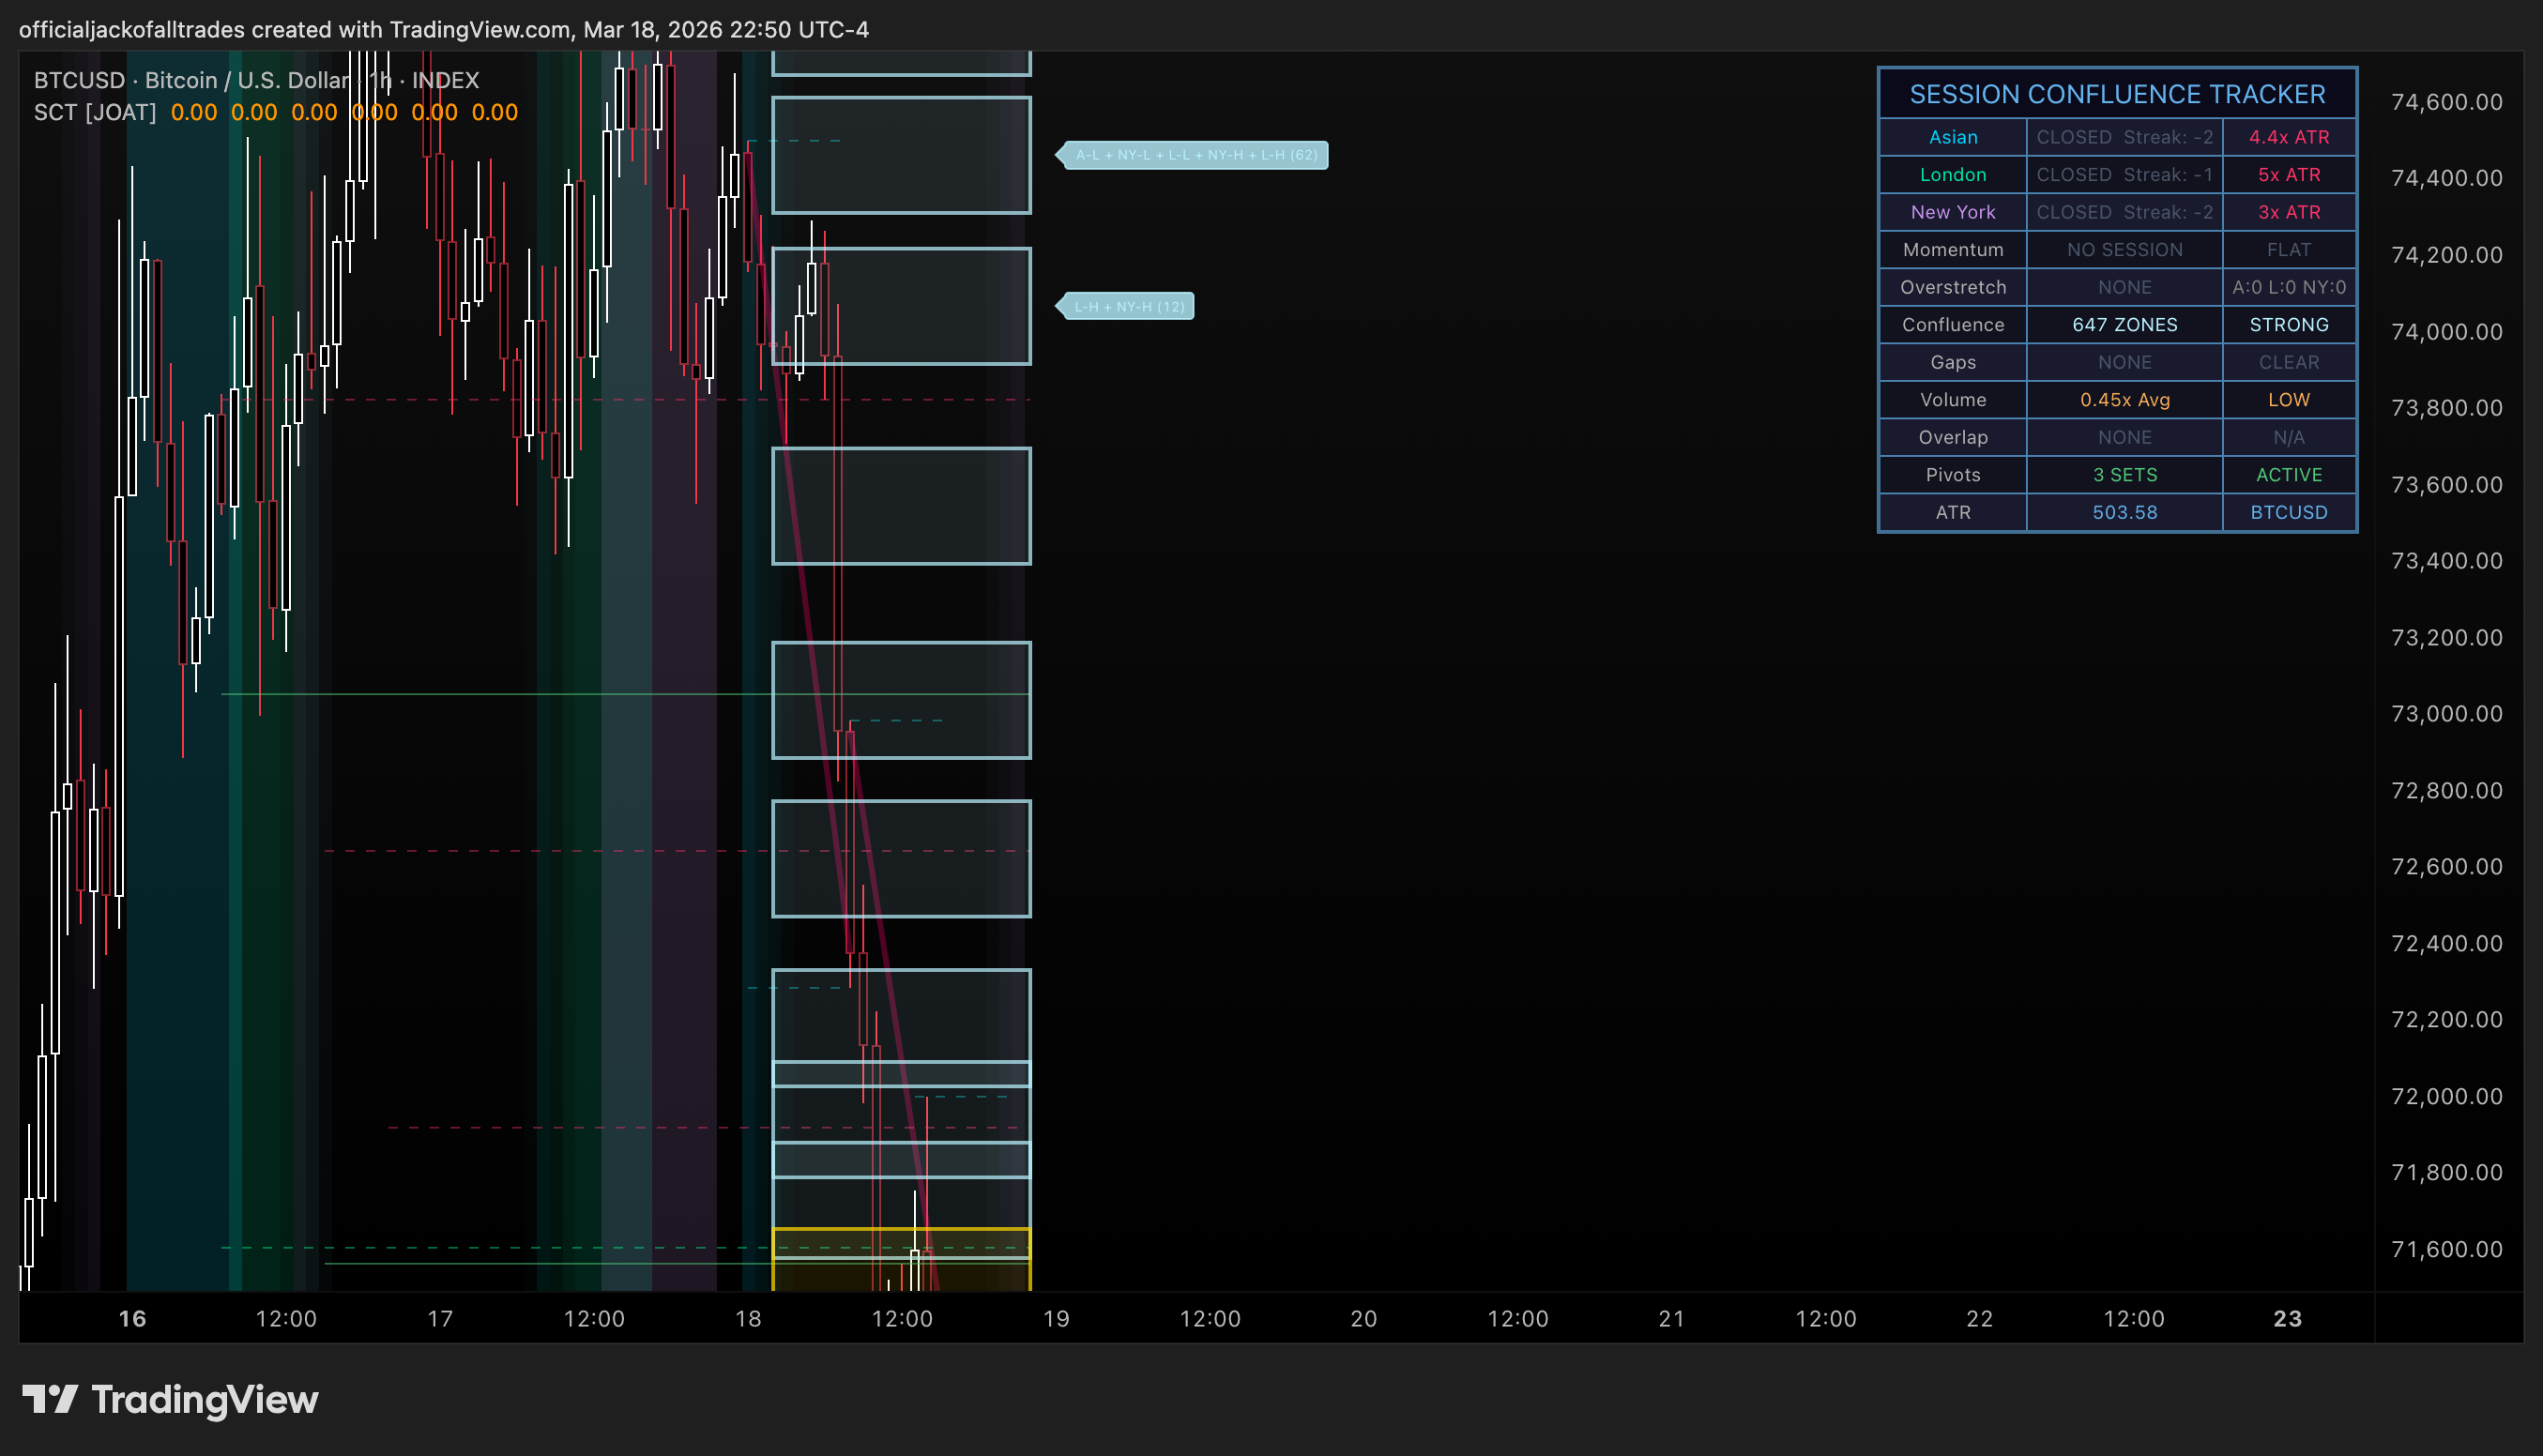This screenshot has height=1456, width=2543.
Task: Click the 503.58 ATR value
Action: (x=2124, y=512)
